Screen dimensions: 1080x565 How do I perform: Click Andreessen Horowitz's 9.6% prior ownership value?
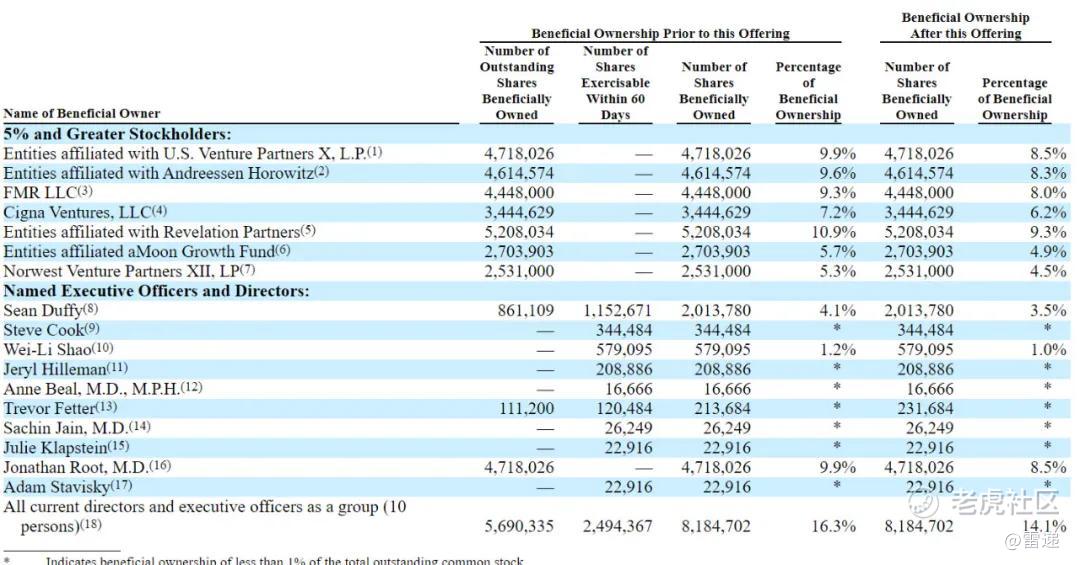(838, 174)
